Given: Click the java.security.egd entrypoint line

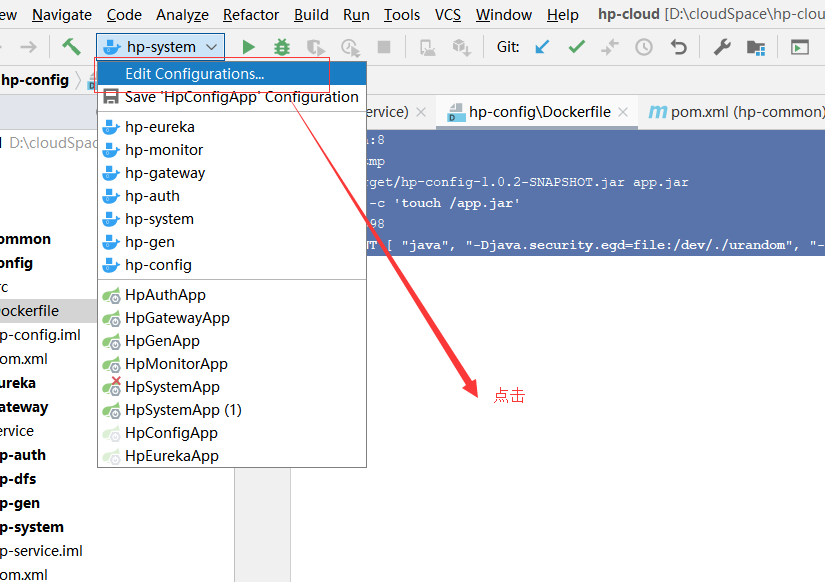Looking at the screenshot, I should (x=596, y=245).
